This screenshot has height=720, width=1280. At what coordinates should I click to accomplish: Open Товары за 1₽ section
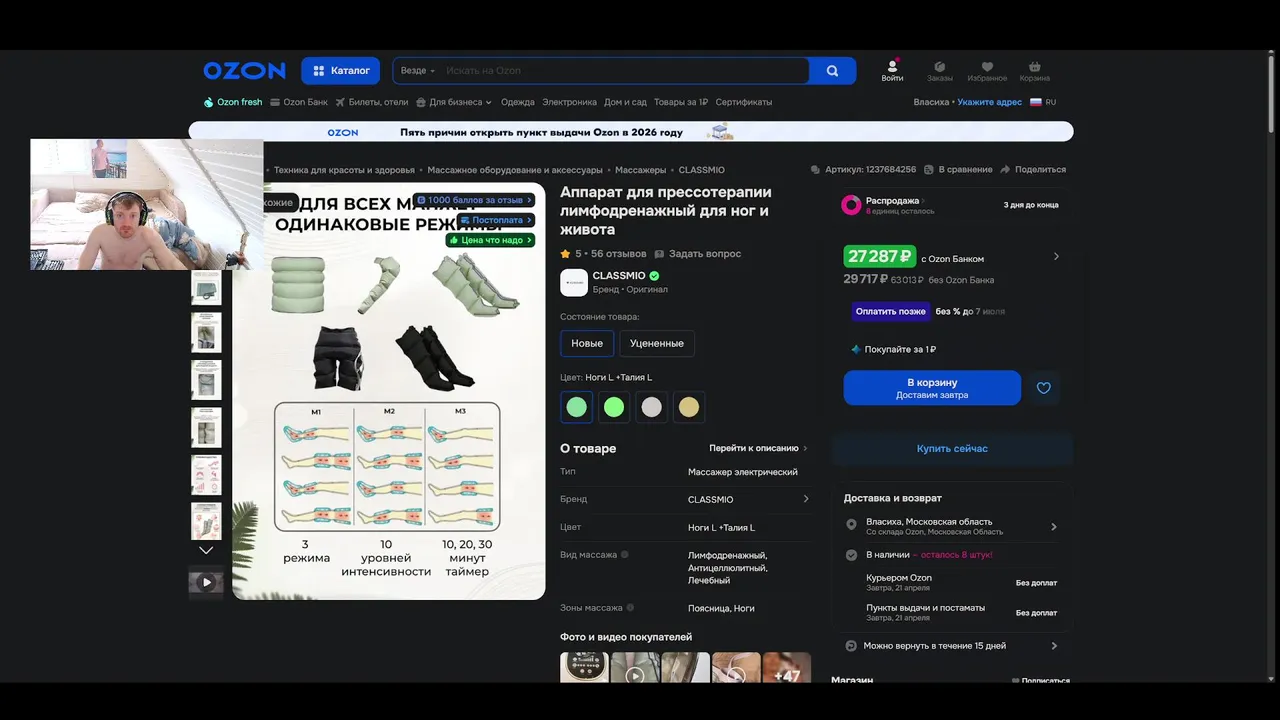pos(681,102)
